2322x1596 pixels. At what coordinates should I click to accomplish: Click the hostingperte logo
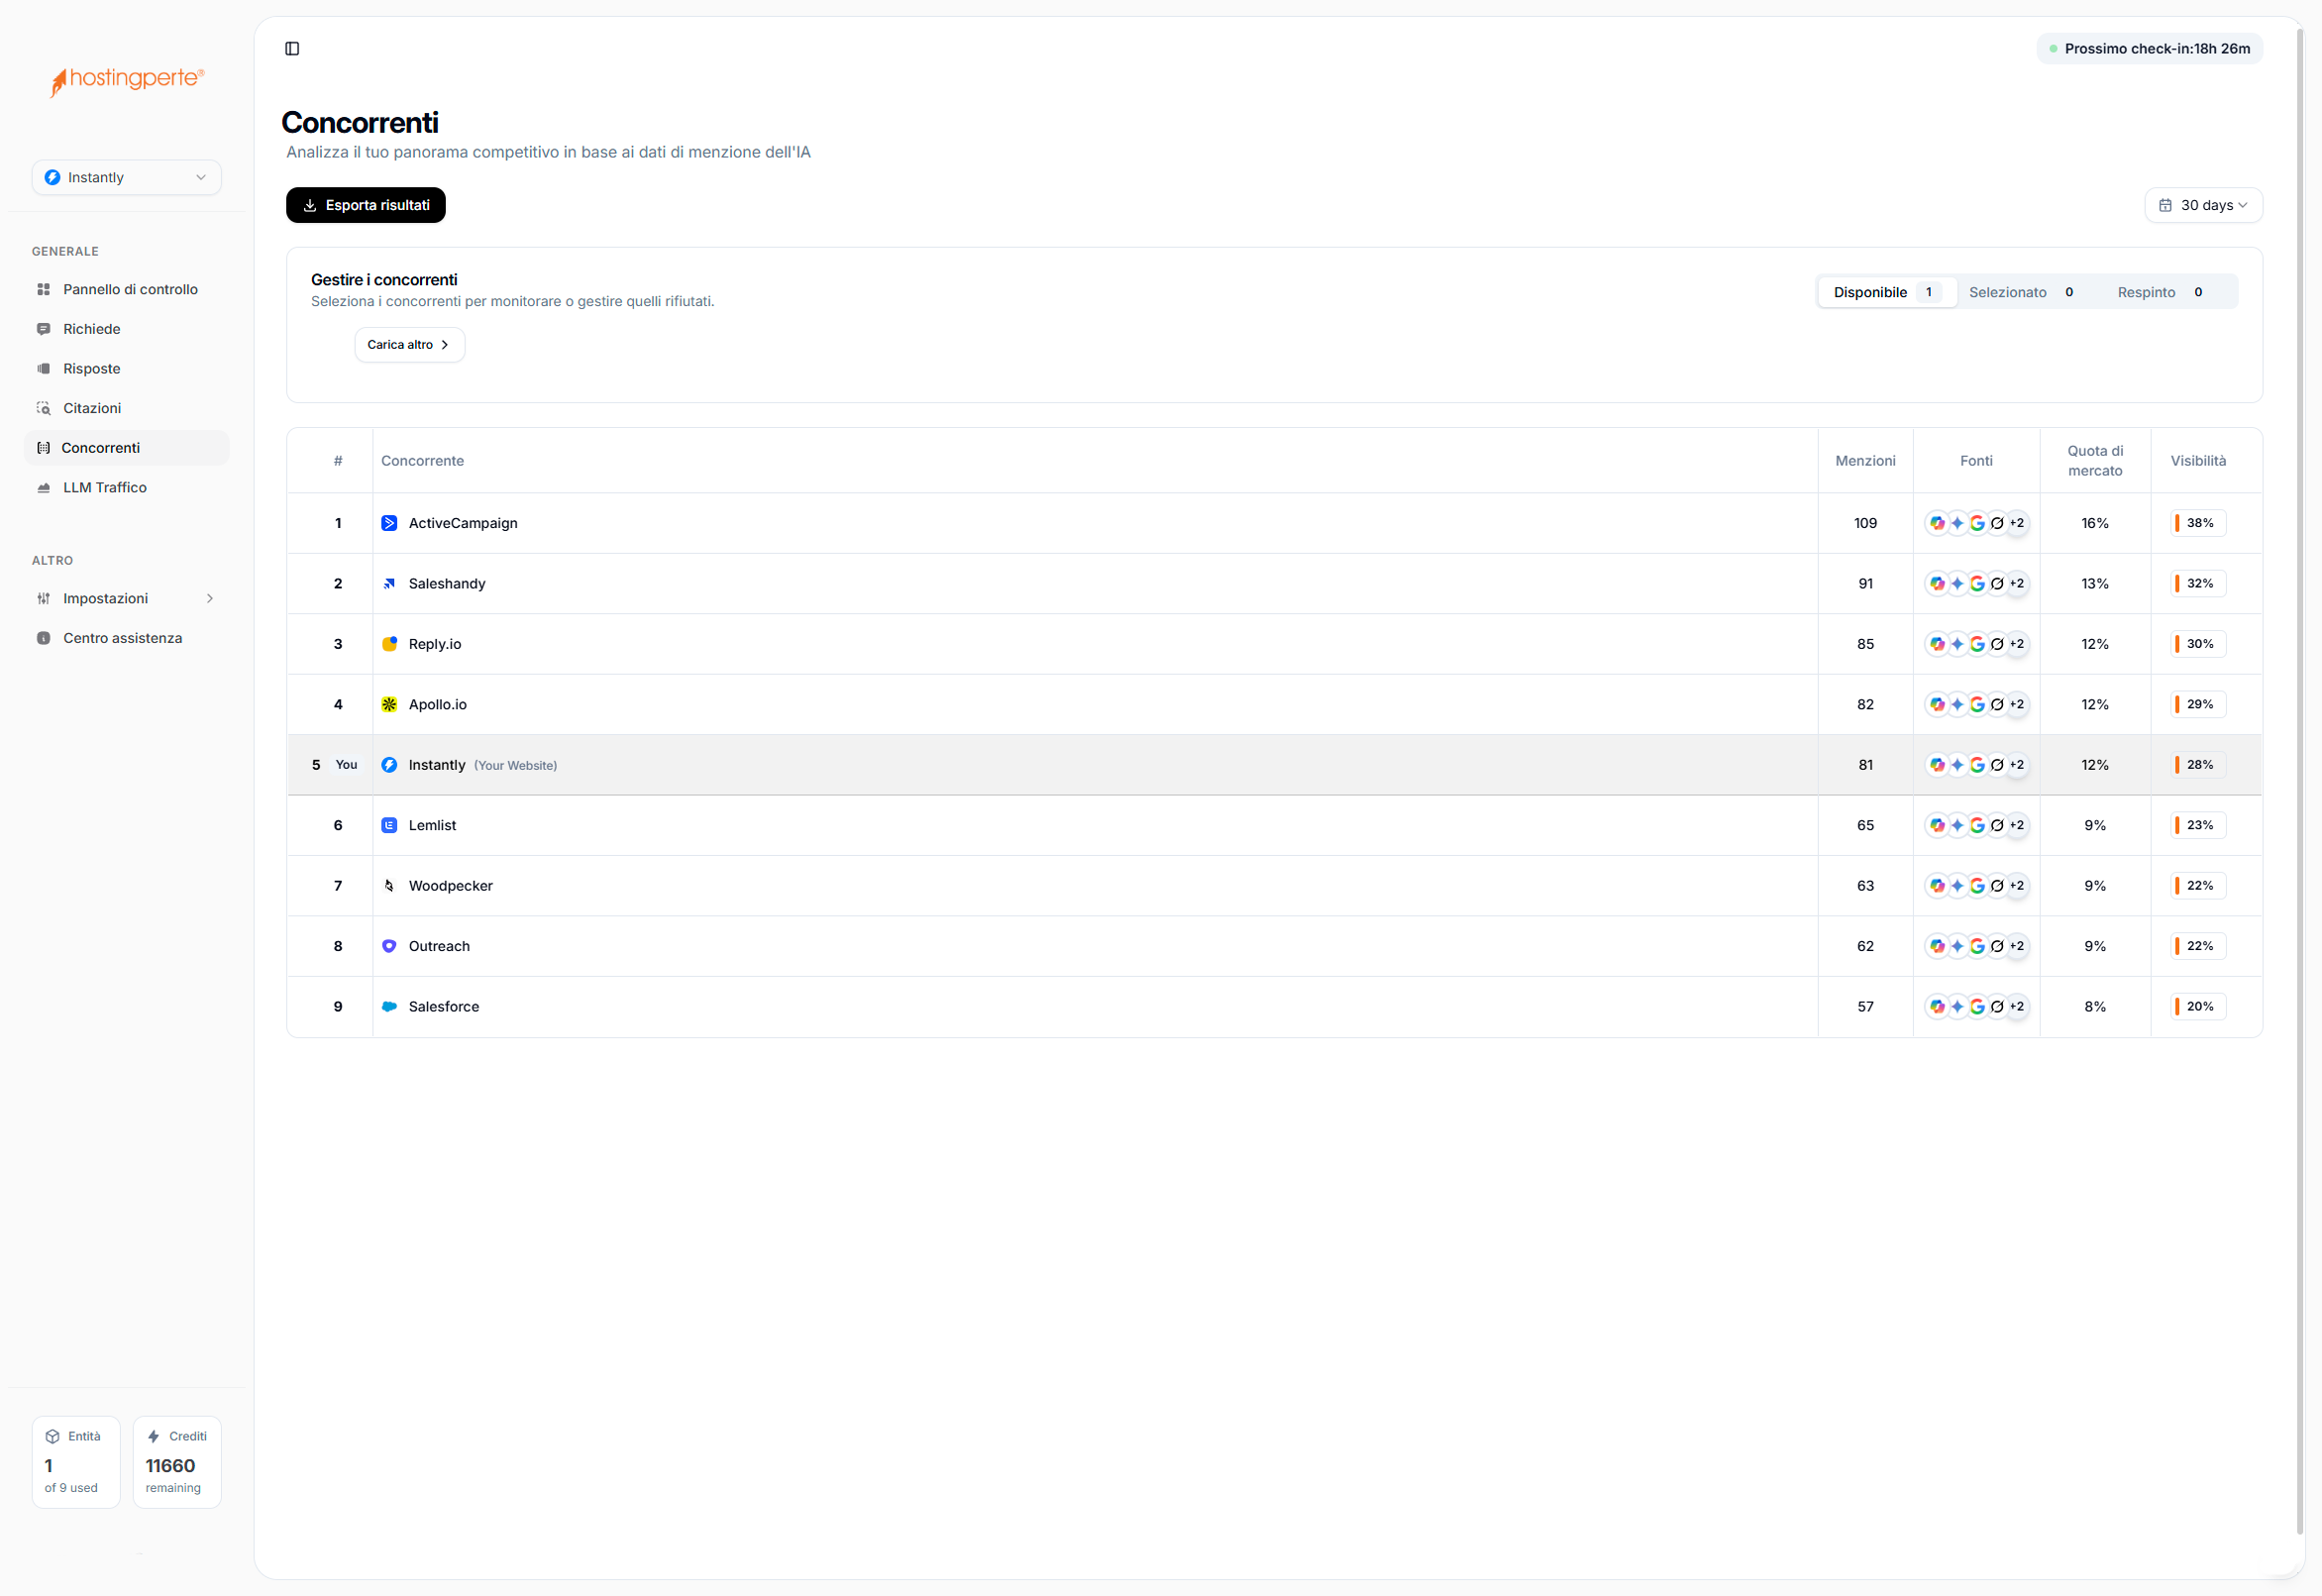[127, 81]
